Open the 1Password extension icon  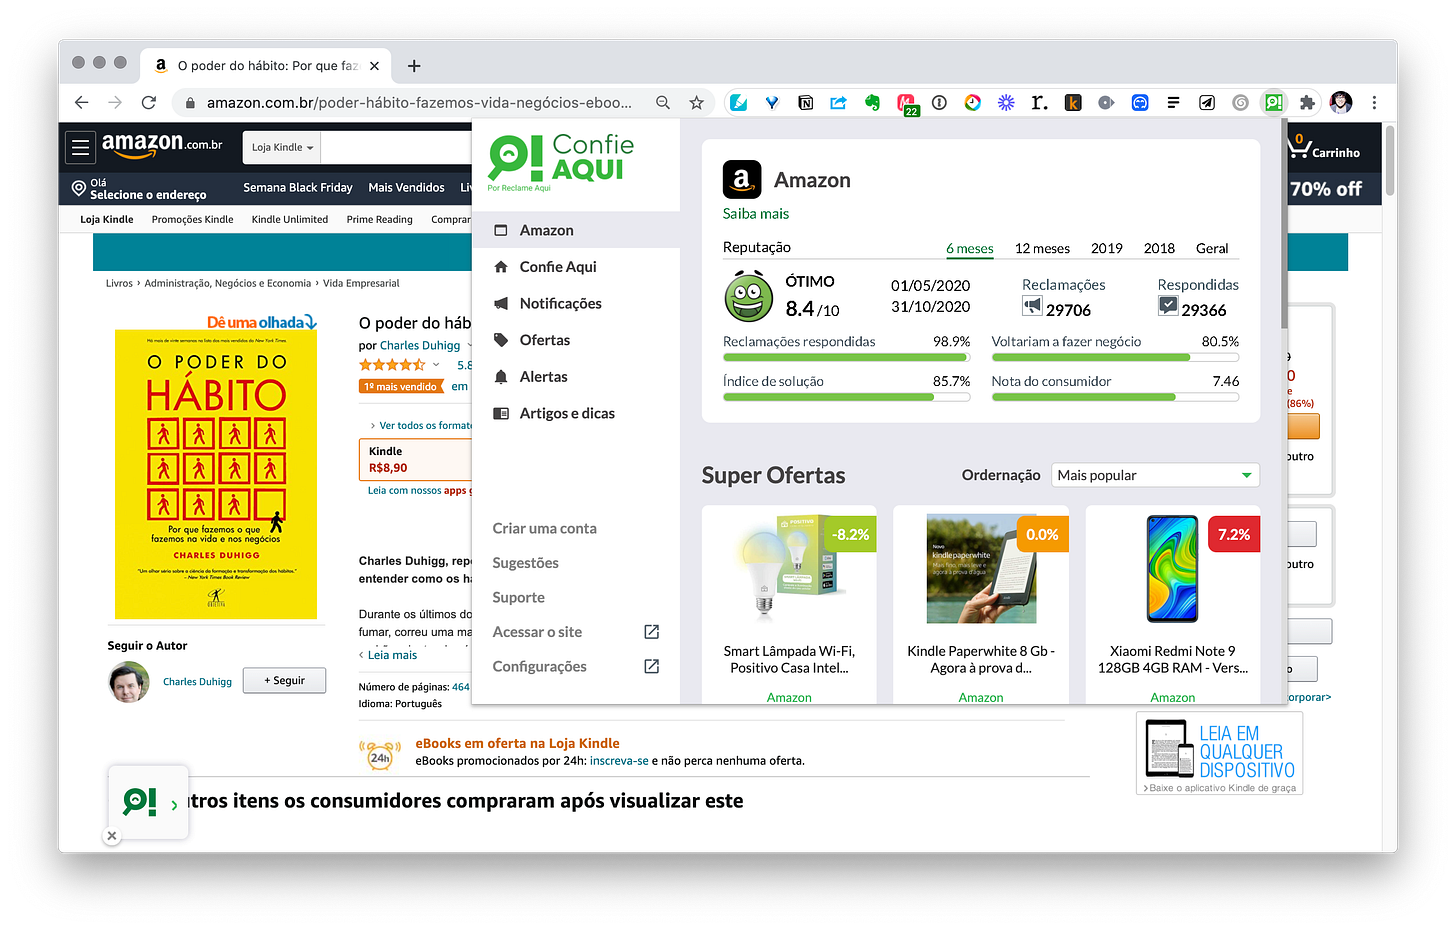939,102
